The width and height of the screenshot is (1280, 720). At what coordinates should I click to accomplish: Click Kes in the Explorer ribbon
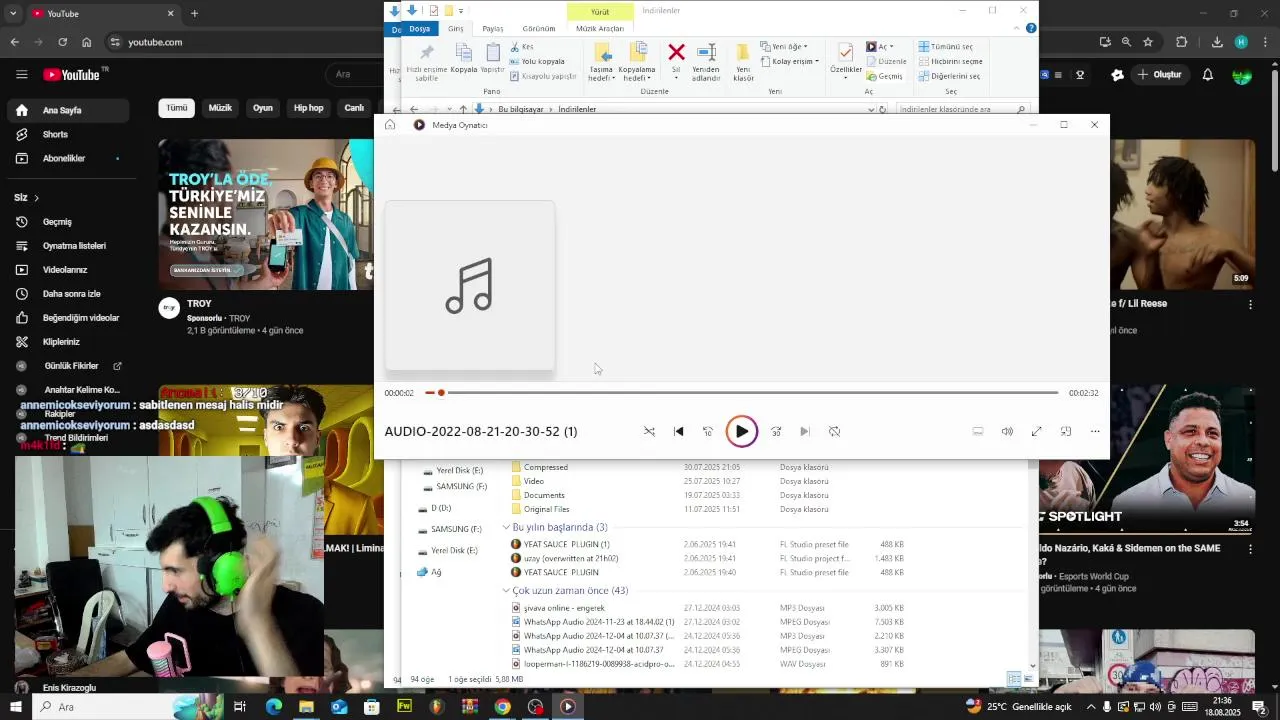[x=522, y=47]
